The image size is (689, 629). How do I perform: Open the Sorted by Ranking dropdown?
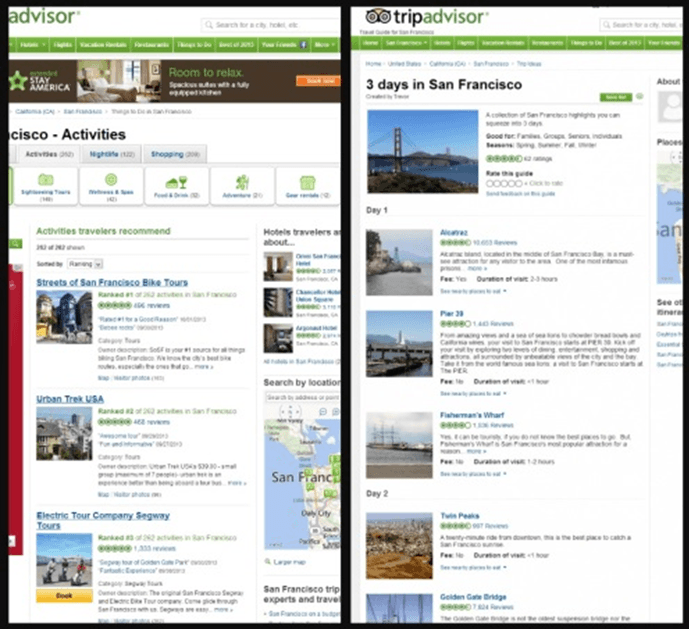[x=85, y=264]
